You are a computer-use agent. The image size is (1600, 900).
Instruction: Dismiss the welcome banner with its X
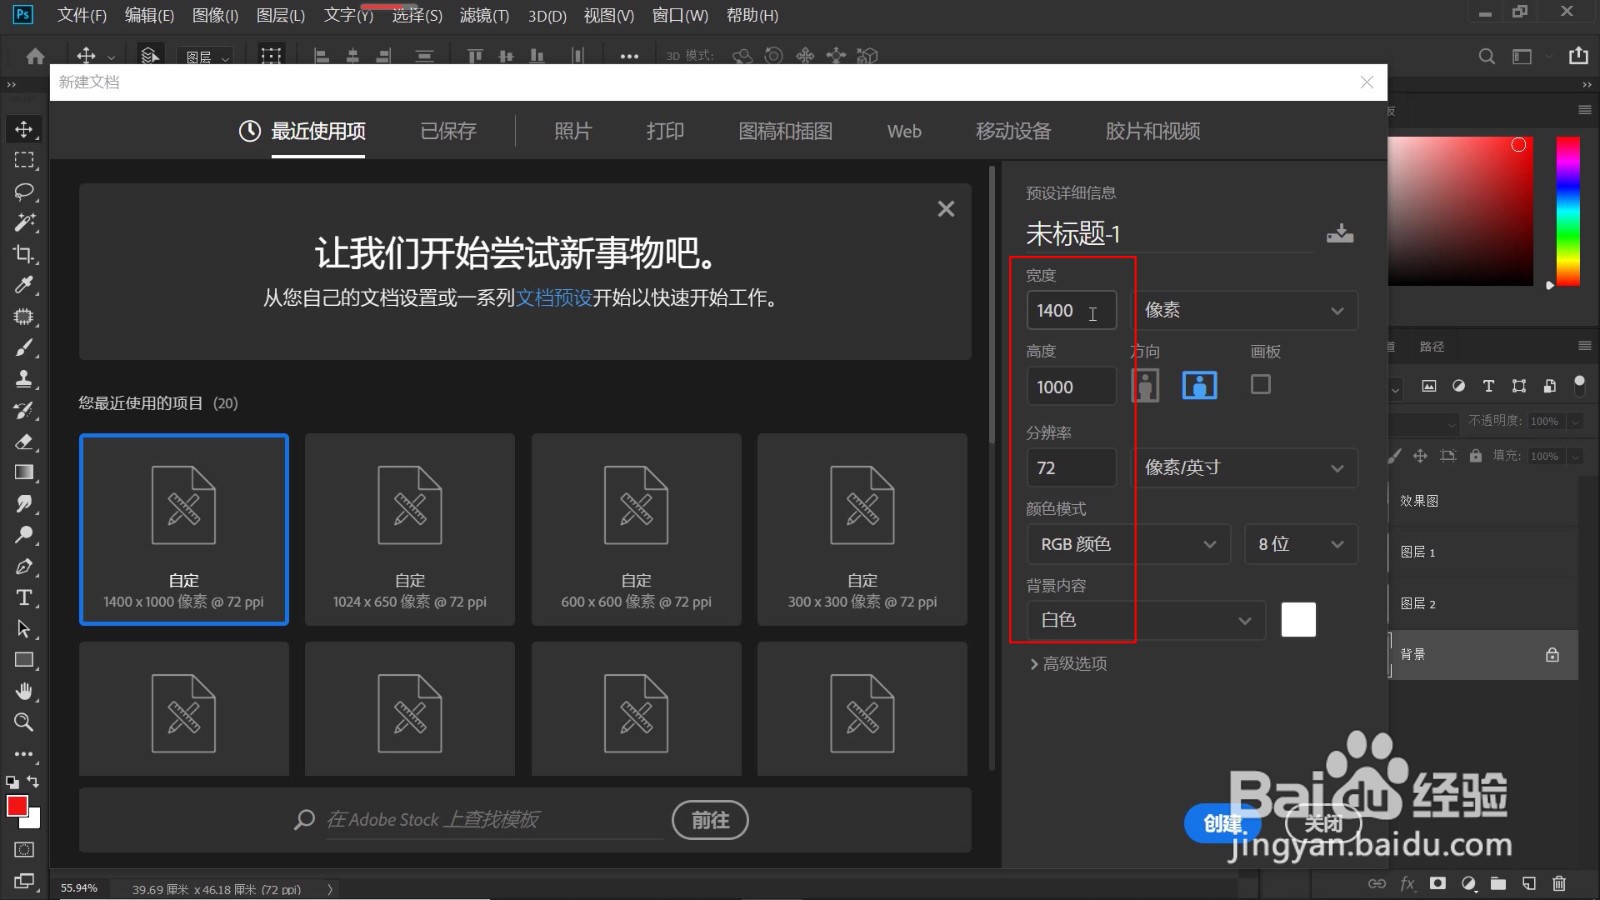click(946, 209)
